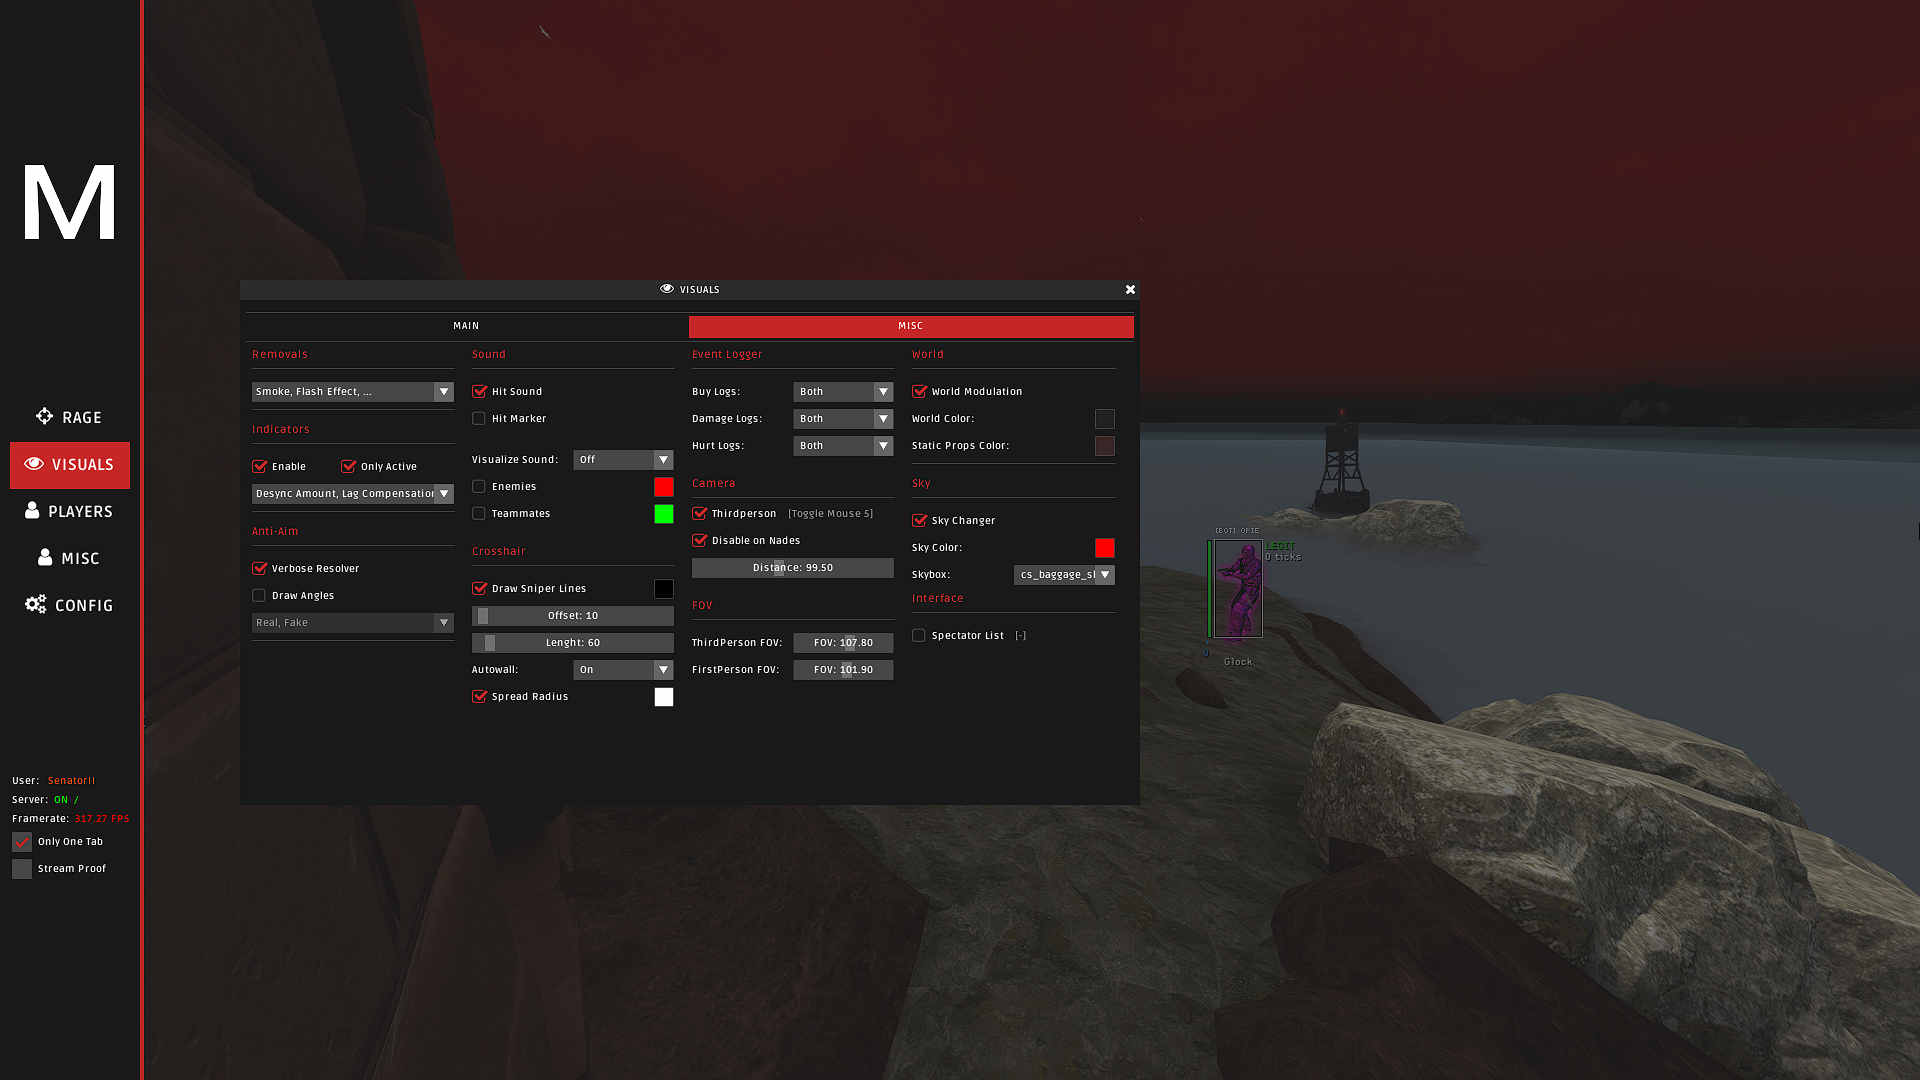1920x1080 pixels.
Task: Select the MISC tab in Visuals
Action: pyautogui.click(x=910, y=326)
